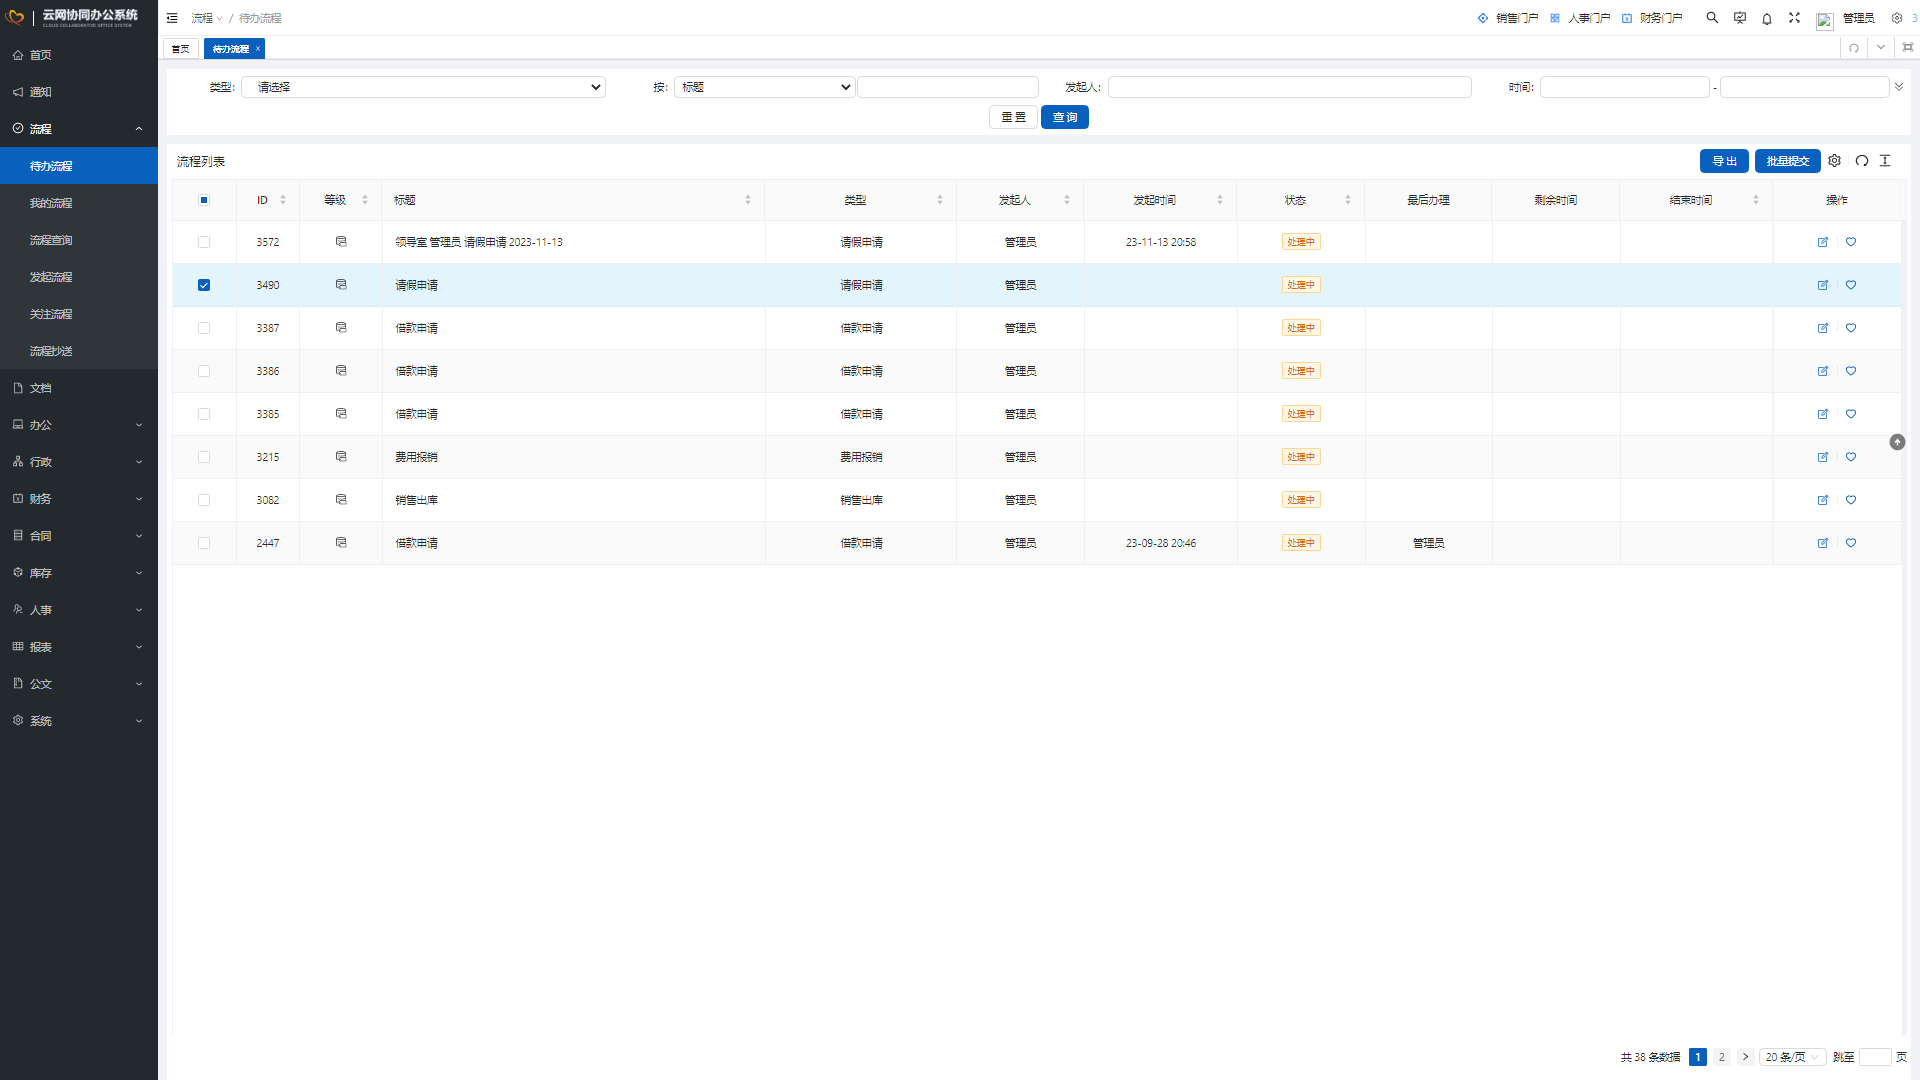1920x1080 pixels.
Task: Expand the 人事 sidebar menu
Action: (x=79, y=610)
